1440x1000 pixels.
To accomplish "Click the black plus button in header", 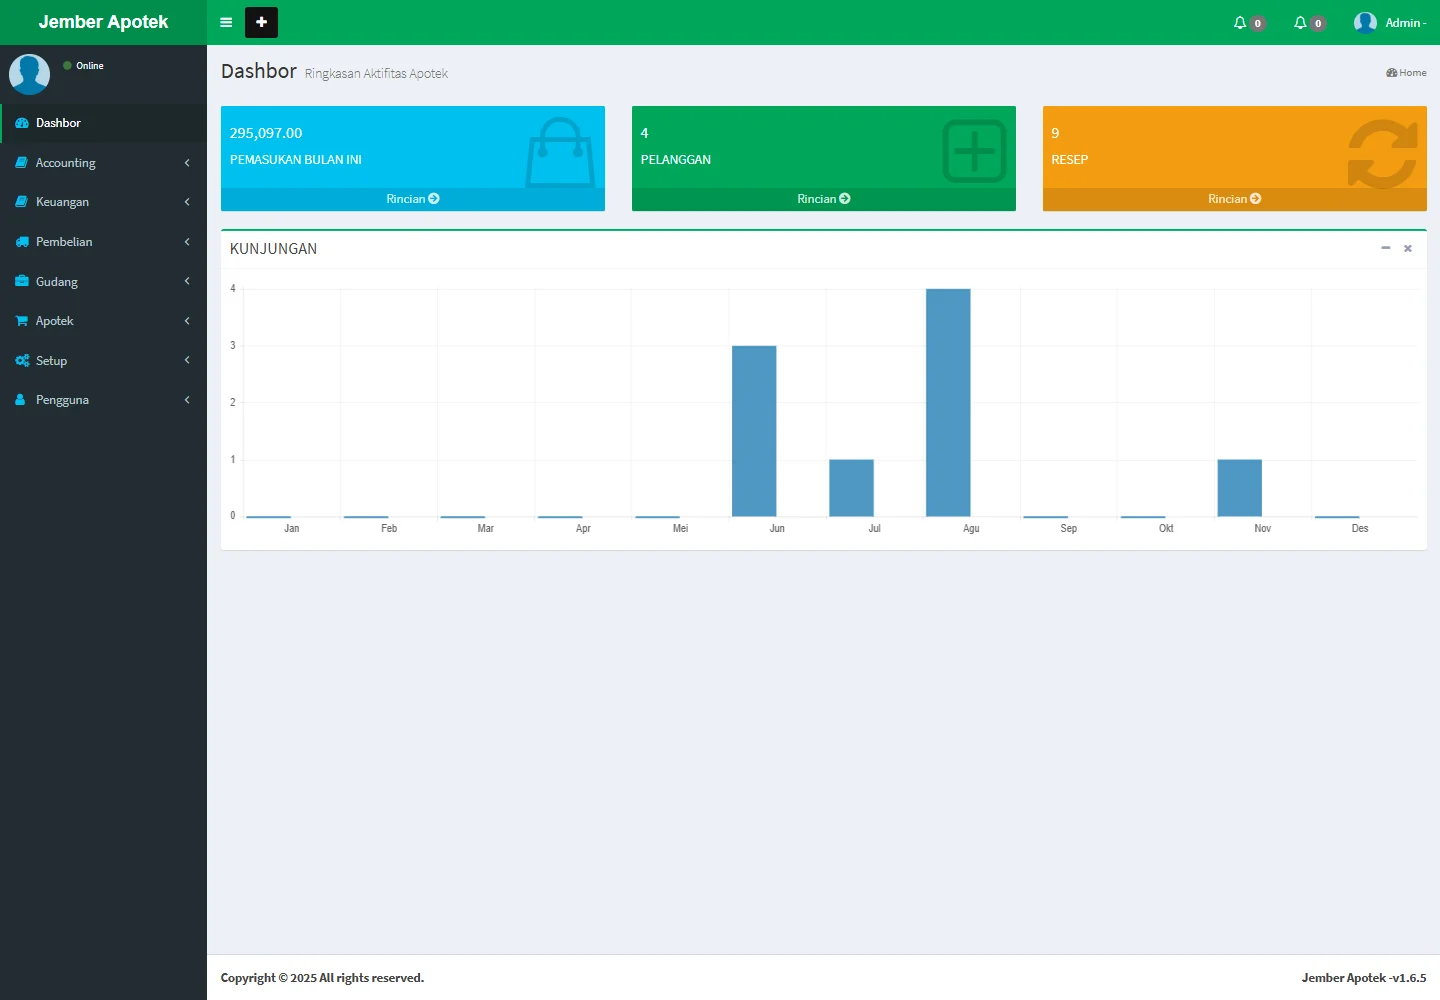I will [x=261, y=22].
